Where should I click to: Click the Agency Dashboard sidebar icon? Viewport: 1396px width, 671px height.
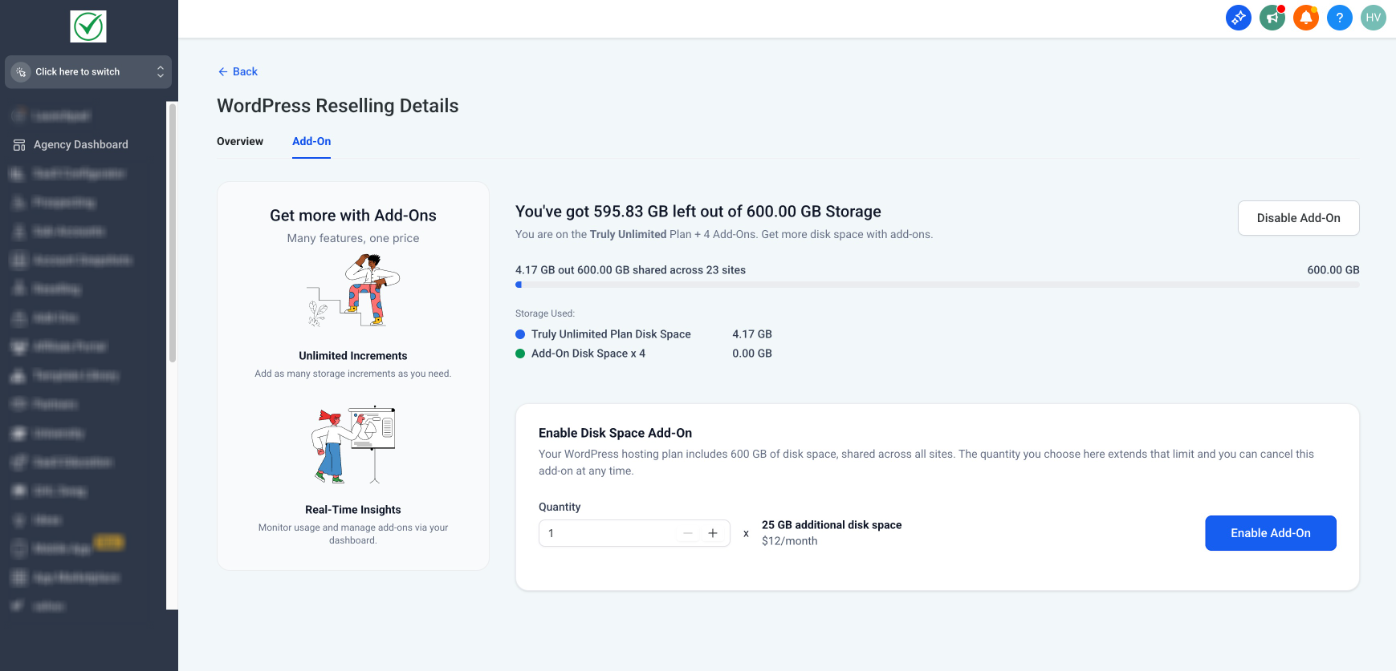(x=19, y=145)
